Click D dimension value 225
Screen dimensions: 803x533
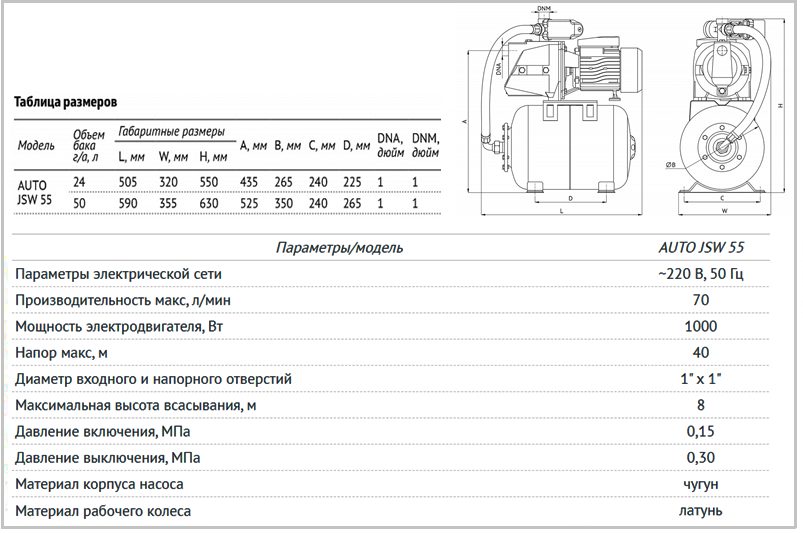352,182
